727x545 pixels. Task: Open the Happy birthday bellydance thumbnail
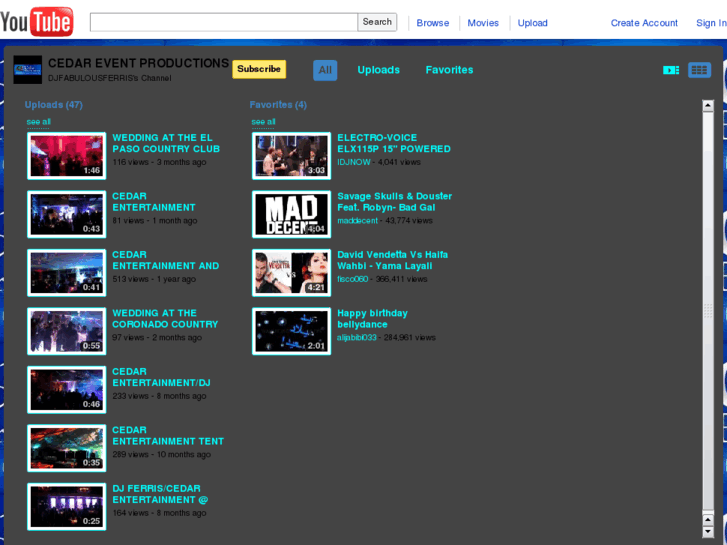(x=292, y=331)
